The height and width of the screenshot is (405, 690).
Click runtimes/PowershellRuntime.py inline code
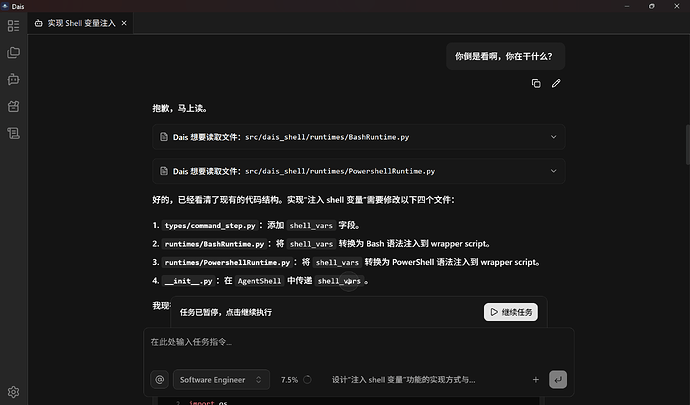(x=227, y=262)
